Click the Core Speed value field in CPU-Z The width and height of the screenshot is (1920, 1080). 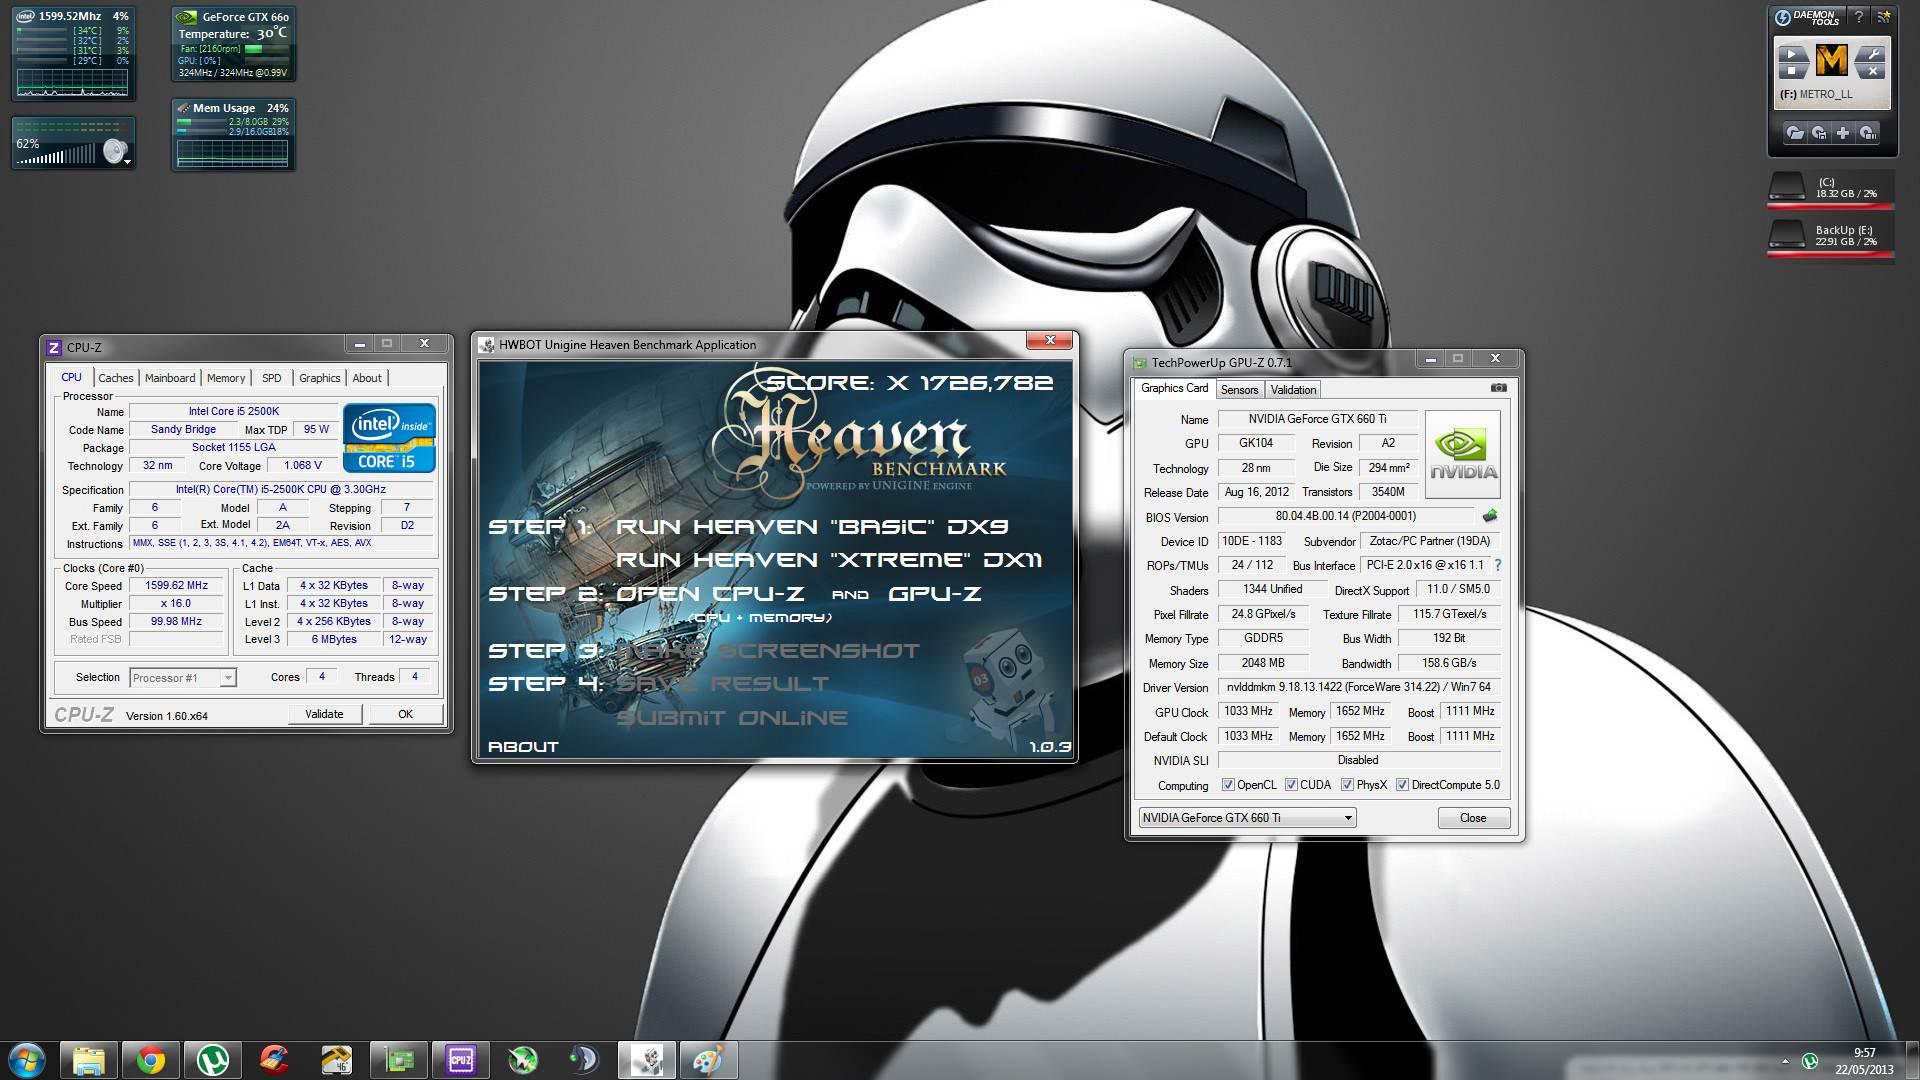177,586
